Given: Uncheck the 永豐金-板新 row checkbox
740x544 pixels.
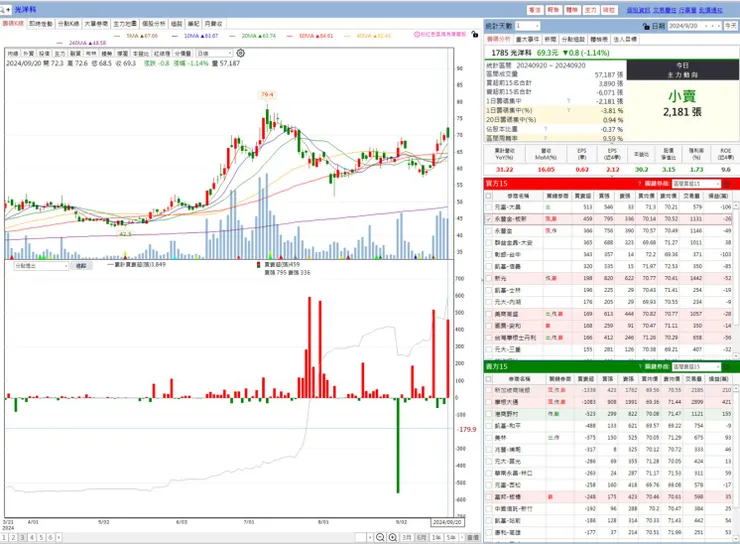Looking at the screenshot, I should click(x=488, y=219).
